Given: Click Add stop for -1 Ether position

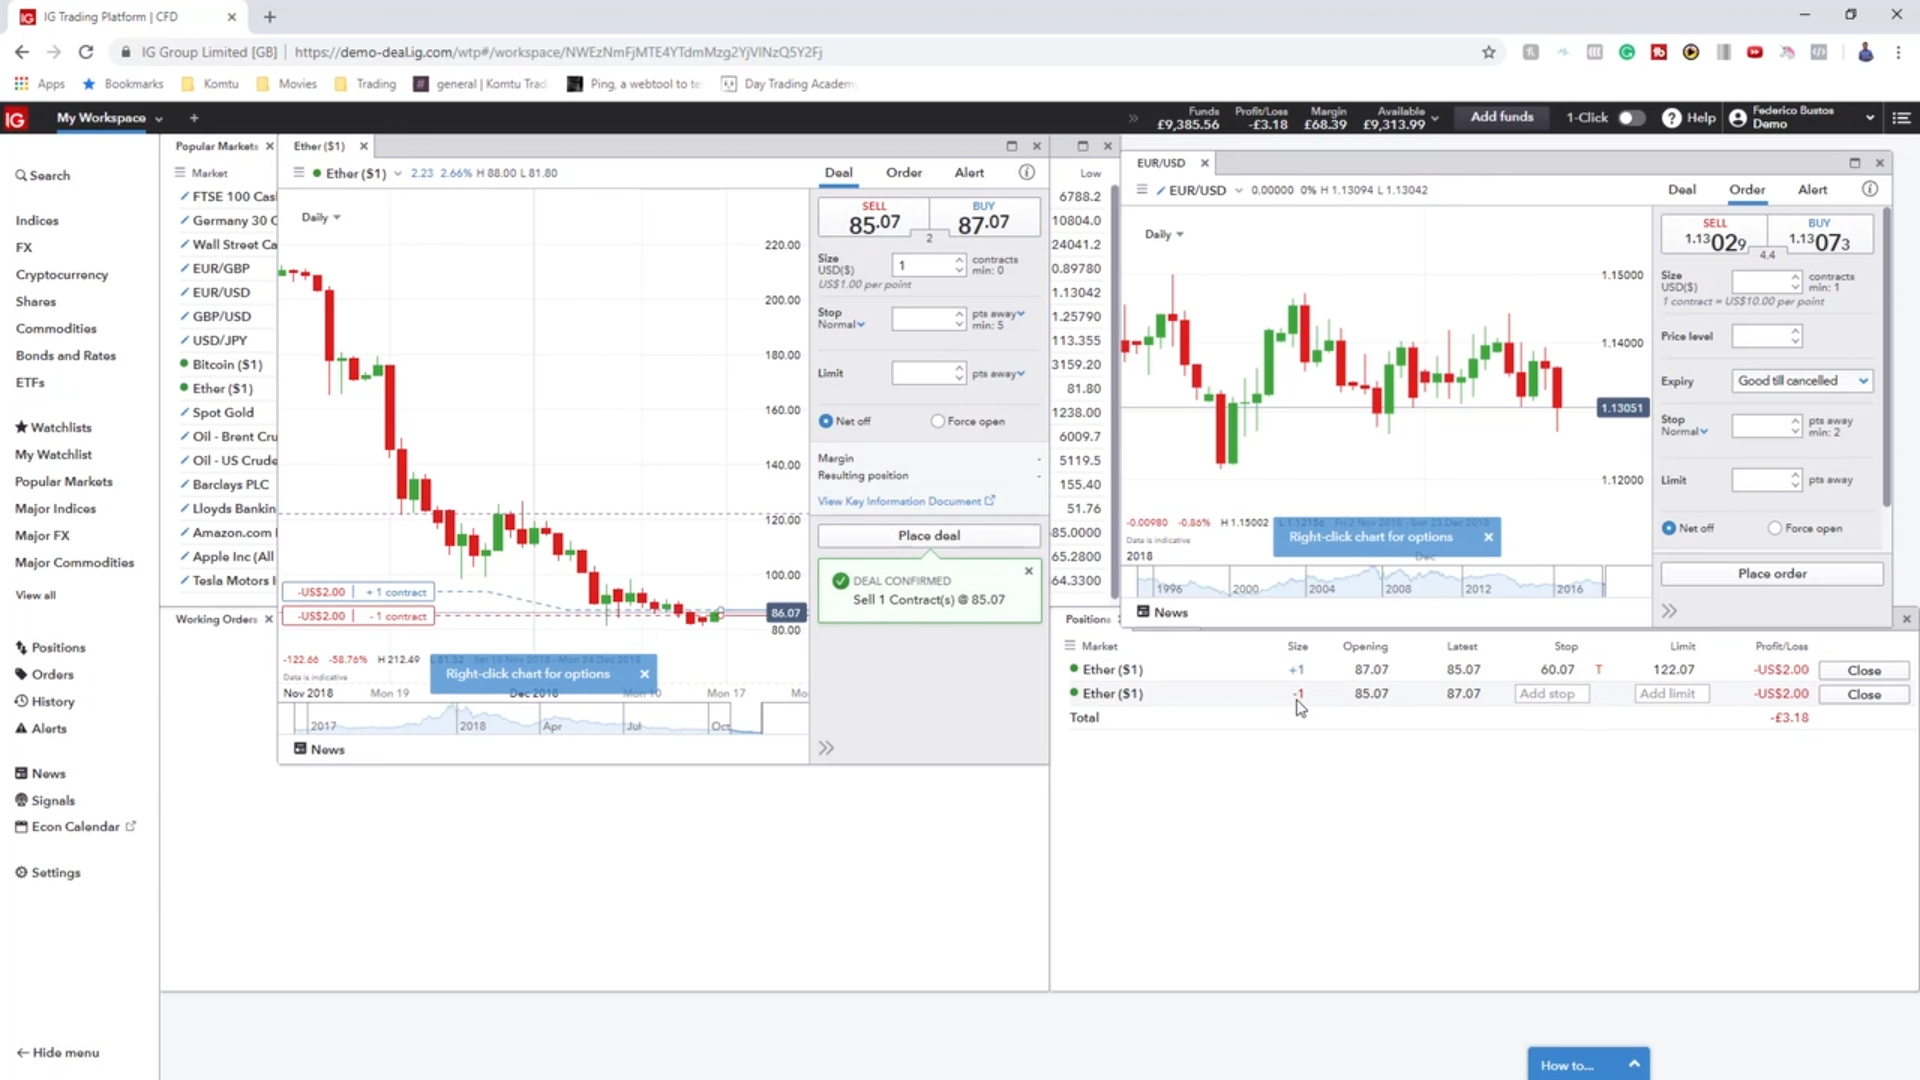Looking at the screenshot, I should (1551, 694).
